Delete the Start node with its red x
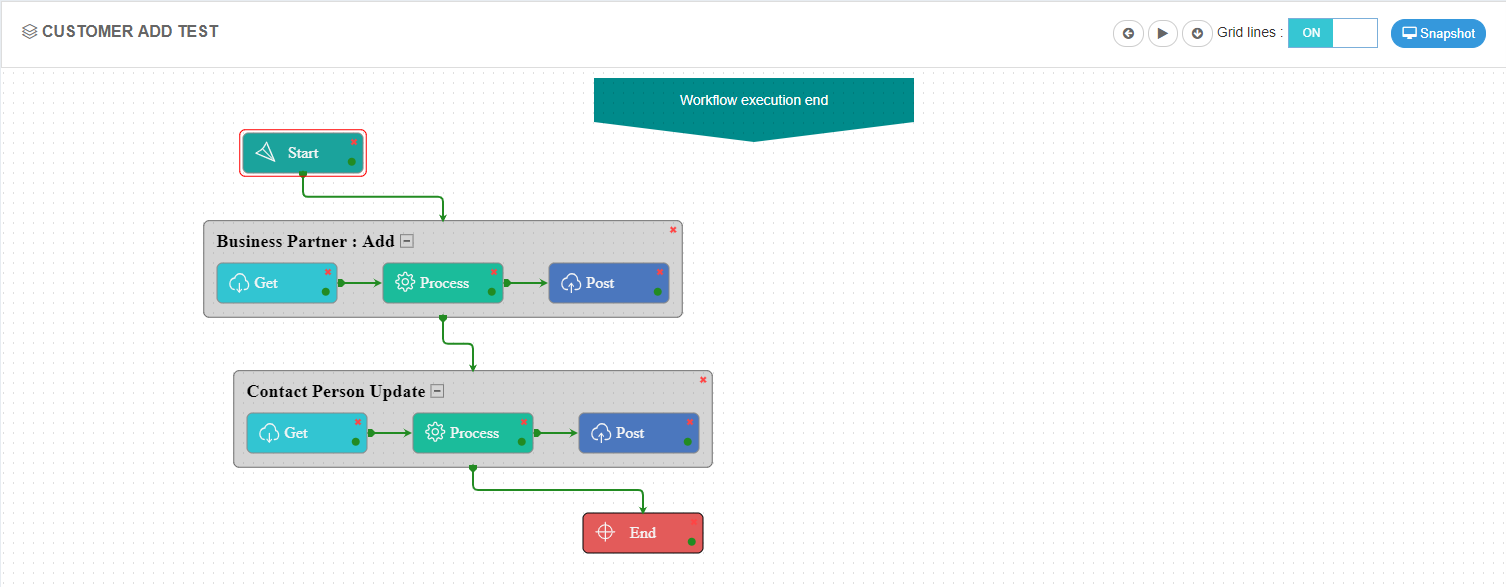This screenshot has width=1506, height=587. pyautogui.click(x=352, y=140)
